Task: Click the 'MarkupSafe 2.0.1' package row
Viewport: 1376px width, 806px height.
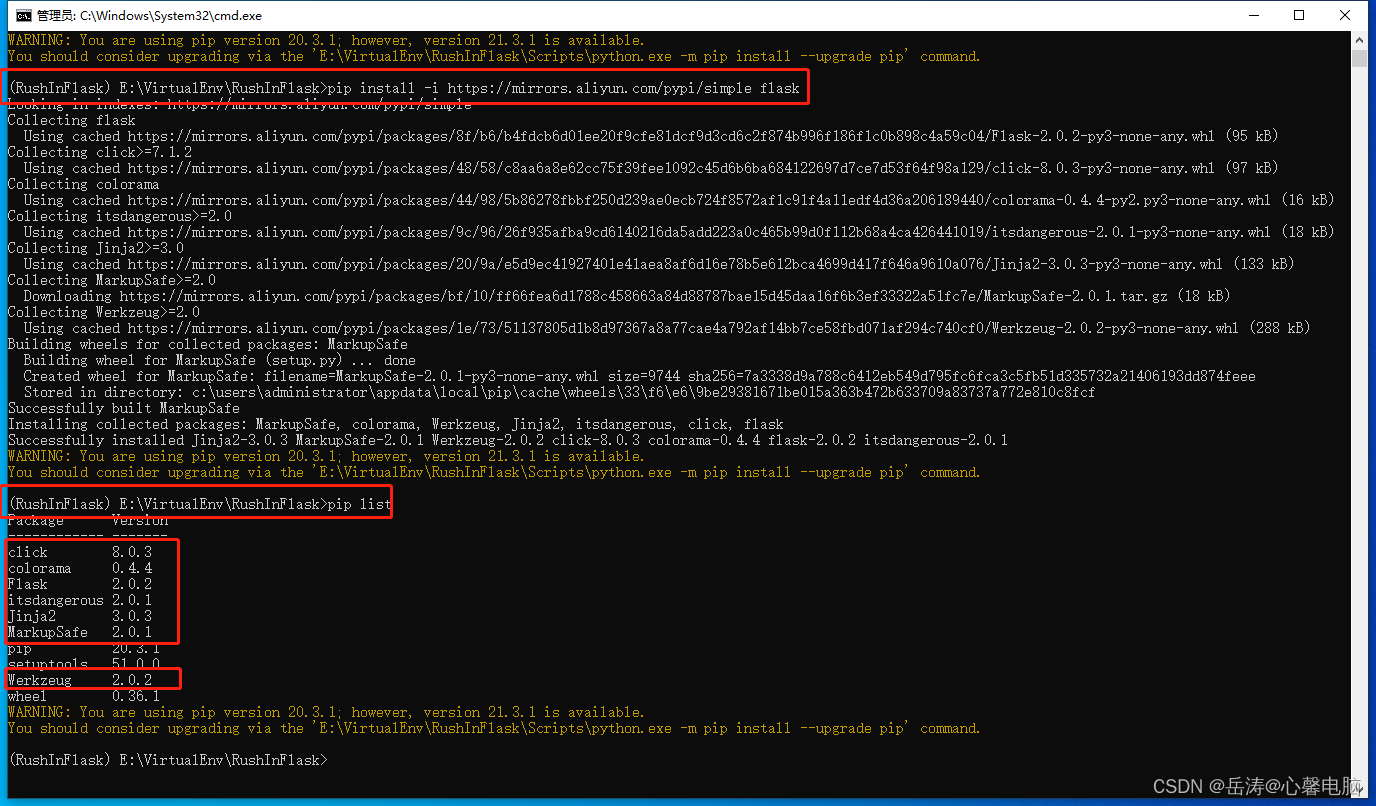Action: (x=80, y=632)
